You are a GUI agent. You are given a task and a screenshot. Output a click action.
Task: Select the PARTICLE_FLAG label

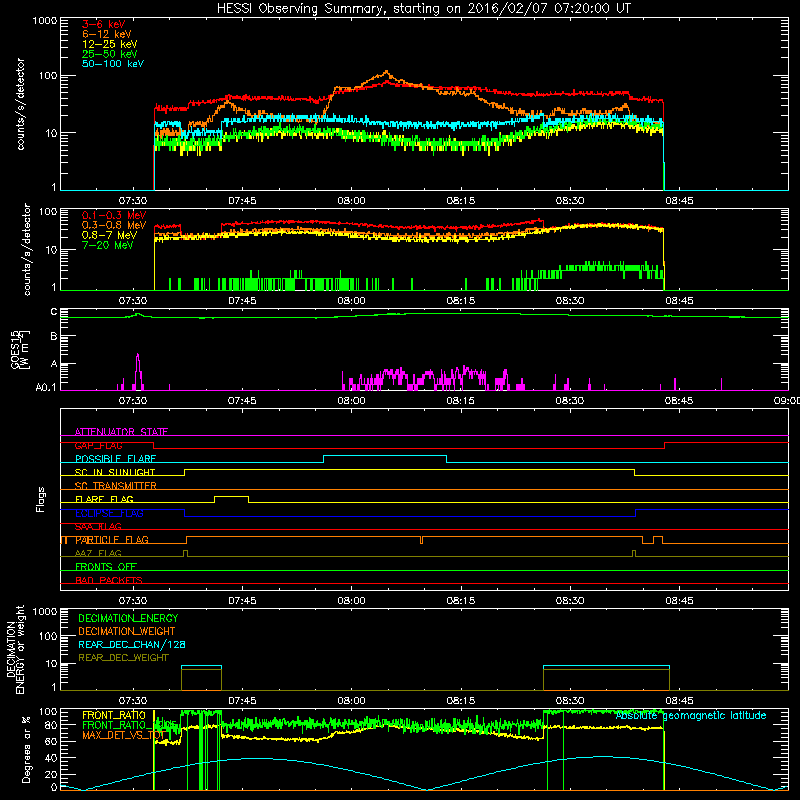[112, 540]
